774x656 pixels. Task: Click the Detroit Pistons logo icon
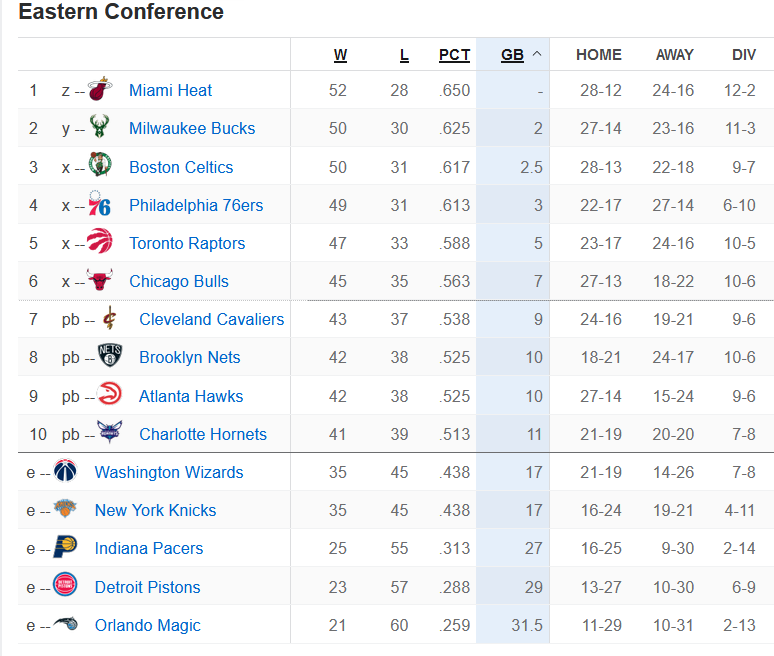(65, 585)
